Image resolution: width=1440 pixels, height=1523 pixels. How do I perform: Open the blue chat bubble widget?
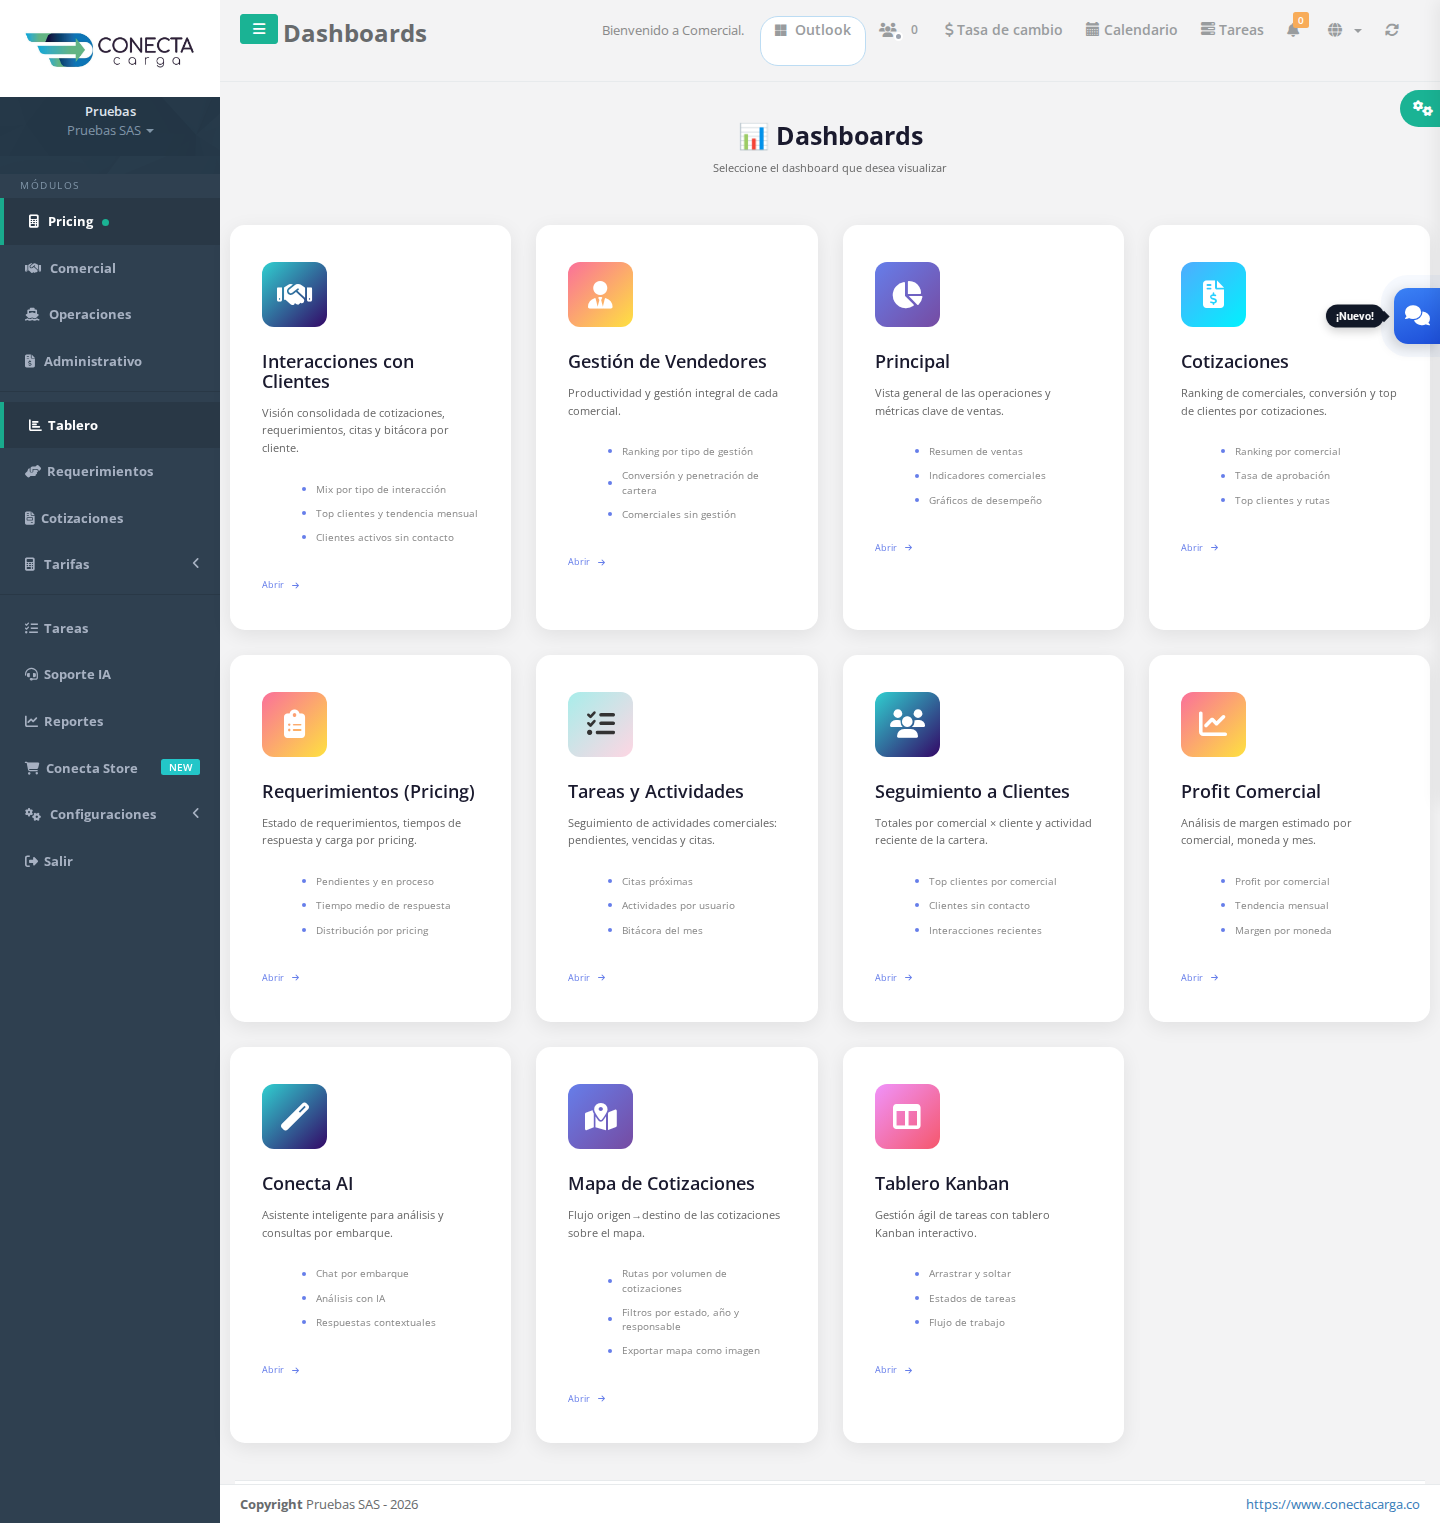(1417, 316)
